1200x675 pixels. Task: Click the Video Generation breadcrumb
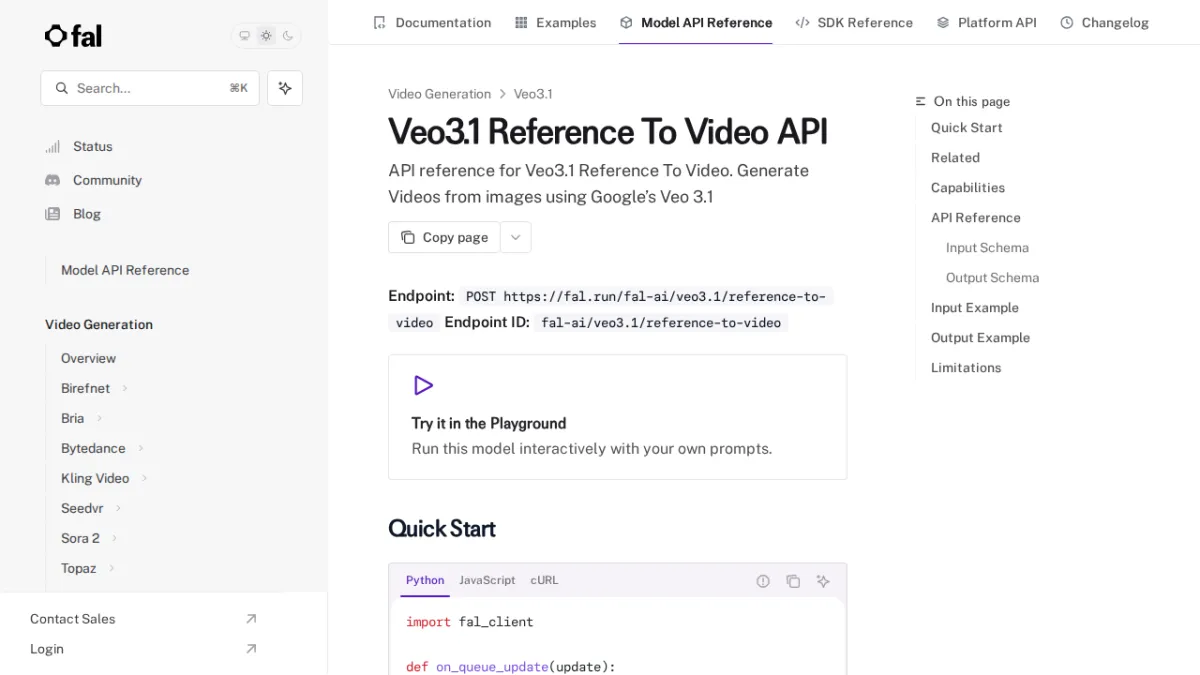pos(439,94)
